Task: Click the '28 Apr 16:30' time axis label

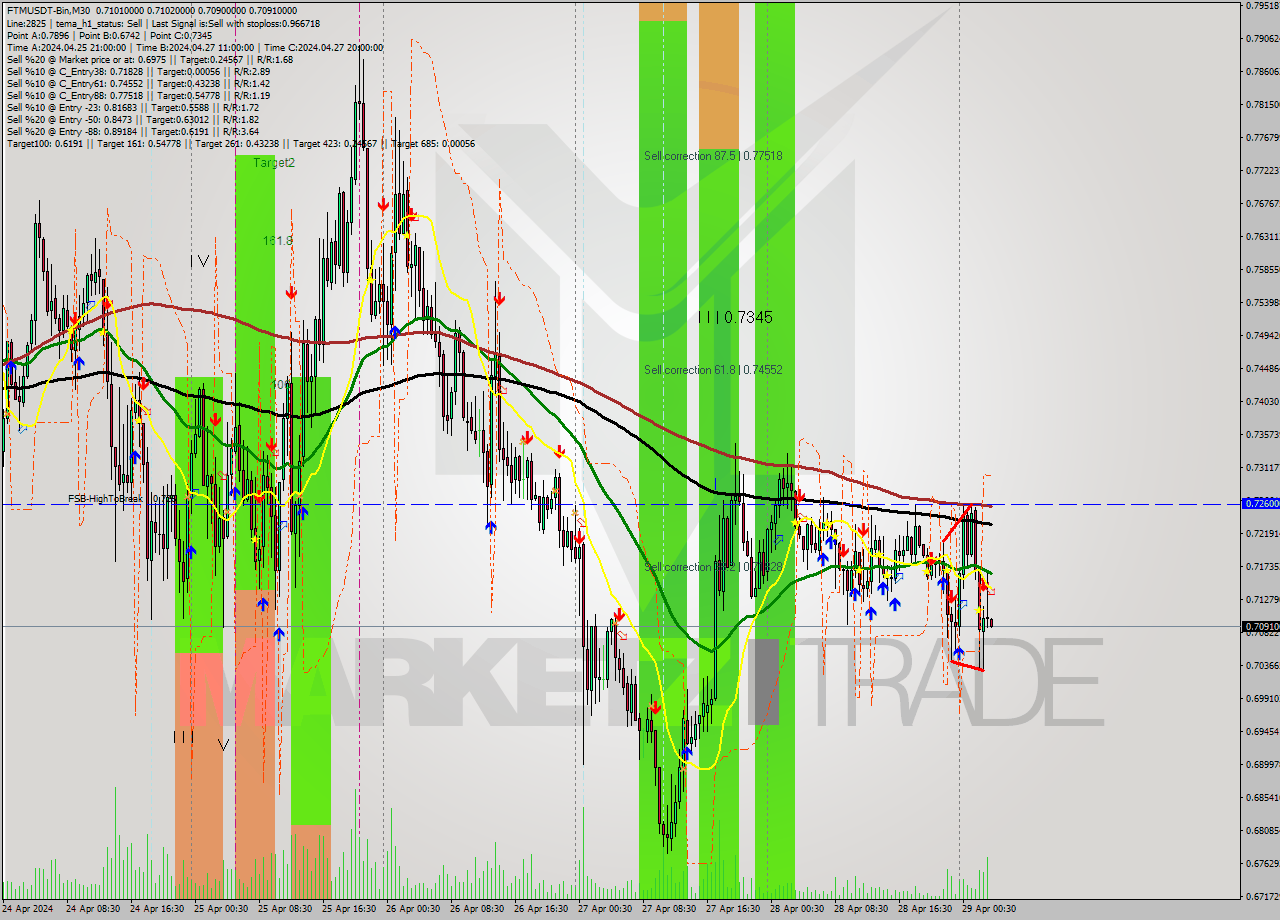Action: pos(923,909)
